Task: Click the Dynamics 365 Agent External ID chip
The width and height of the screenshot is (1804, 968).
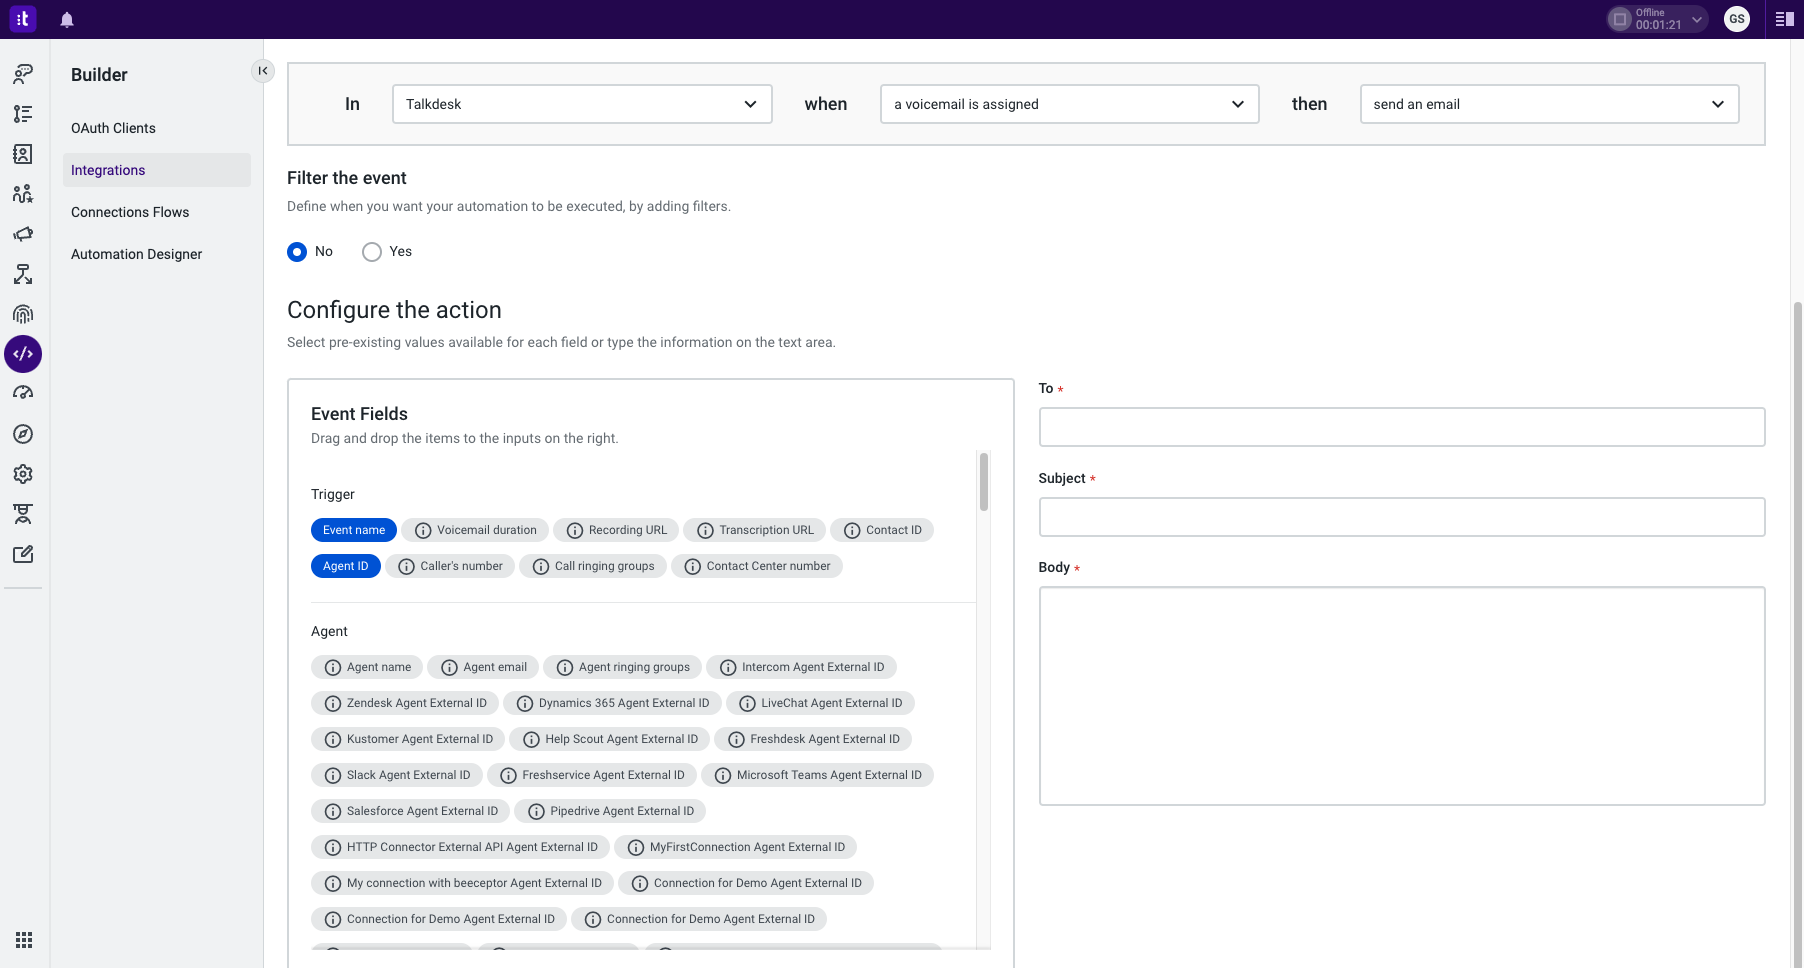Action: coord(612,703)
